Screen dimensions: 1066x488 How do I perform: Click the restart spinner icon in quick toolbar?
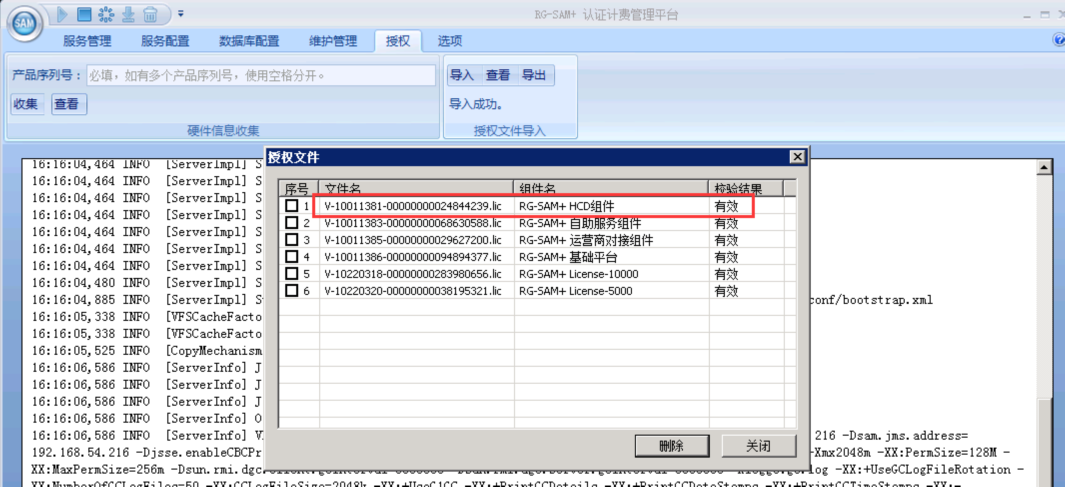[106, 14]
